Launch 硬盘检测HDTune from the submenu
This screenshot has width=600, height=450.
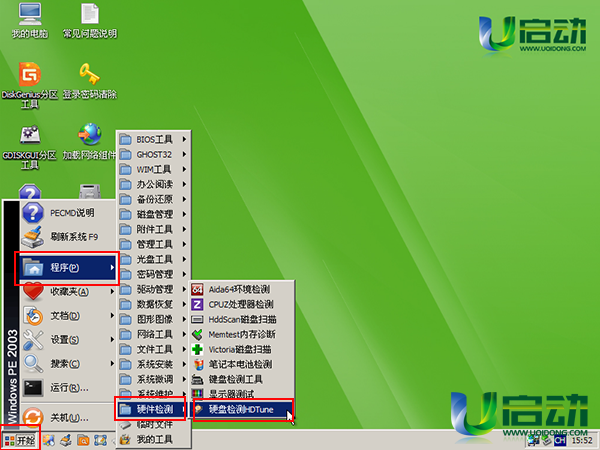click(242, 409)
